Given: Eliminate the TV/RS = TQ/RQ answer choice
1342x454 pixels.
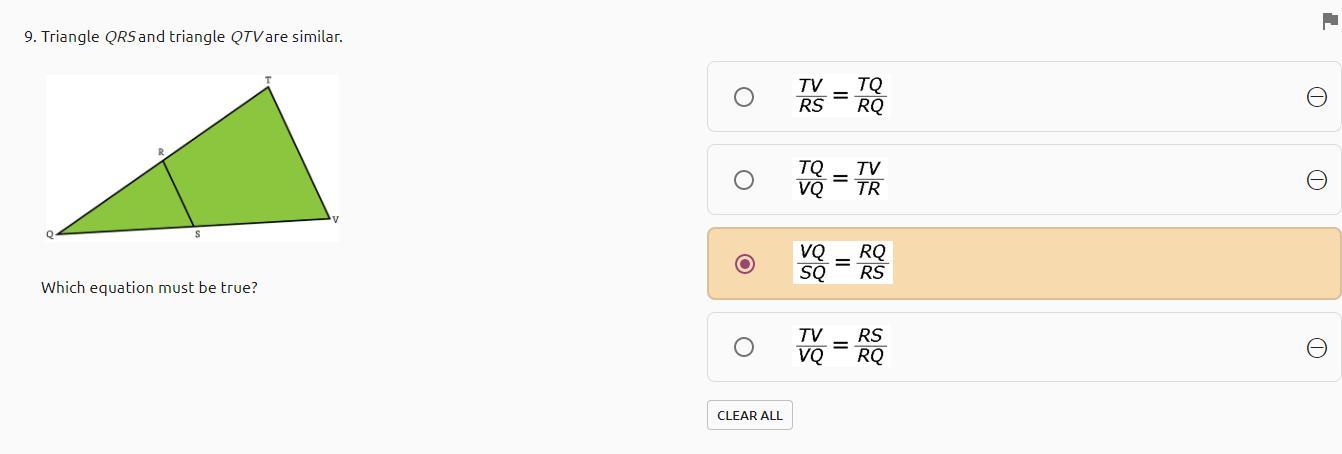Looking at the screenshot, I should point(1316,97).
